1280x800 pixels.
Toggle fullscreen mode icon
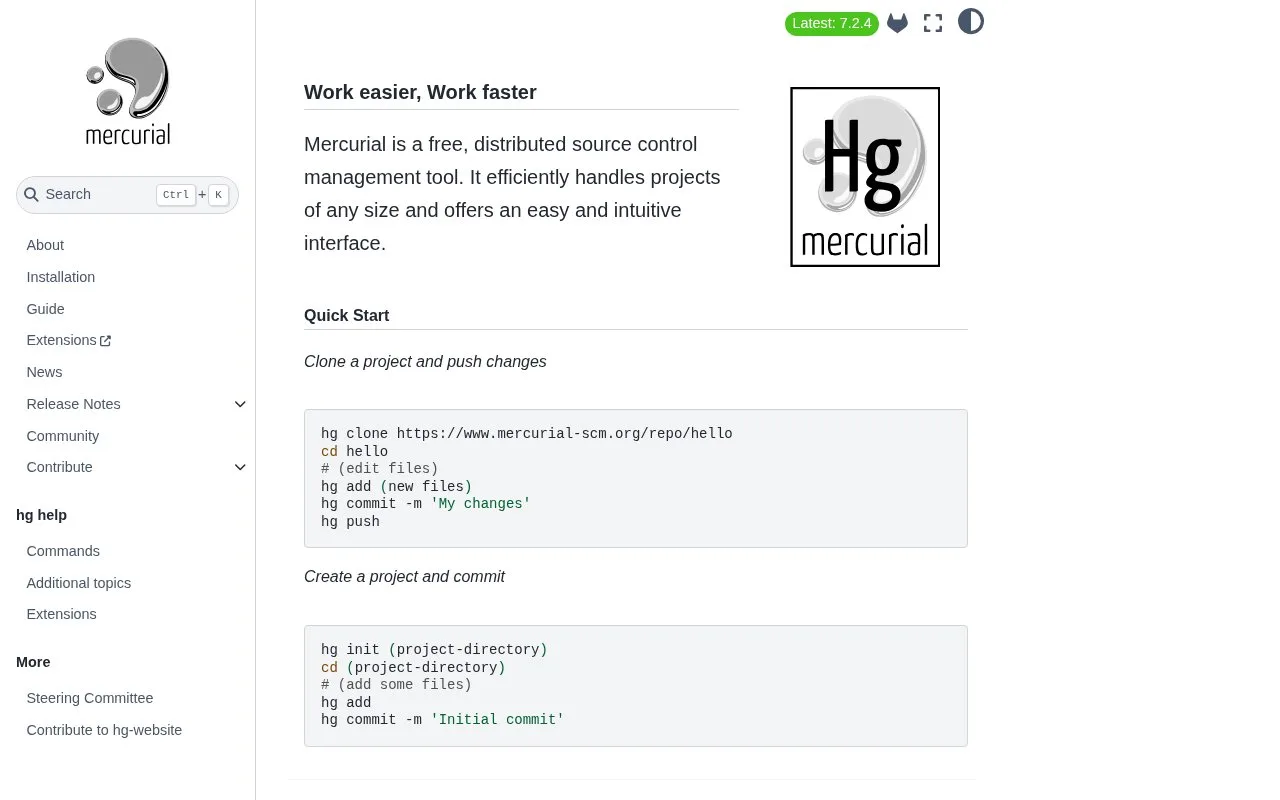(933, 23)
